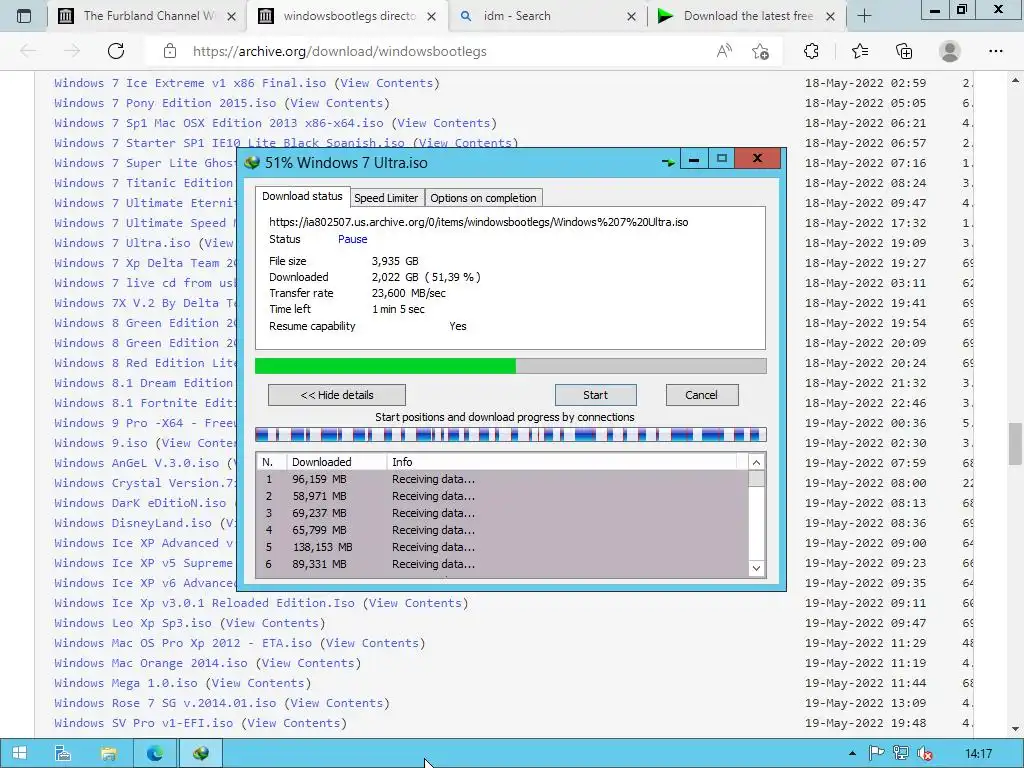Reload the archive.org page
This screenshot has height=768, width=1024.
pos(116,51)
